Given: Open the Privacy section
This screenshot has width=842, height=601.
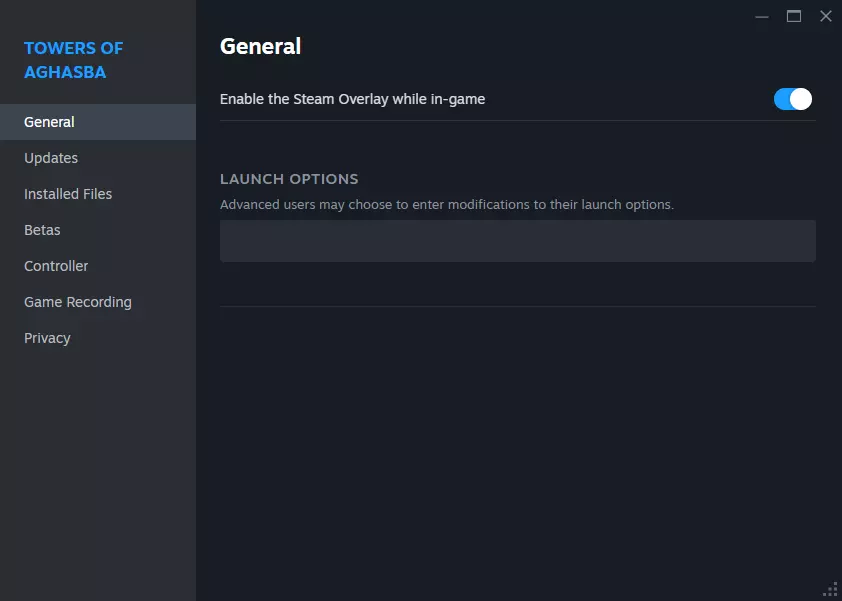Looking at the screenshot, I should pos(47,338).
